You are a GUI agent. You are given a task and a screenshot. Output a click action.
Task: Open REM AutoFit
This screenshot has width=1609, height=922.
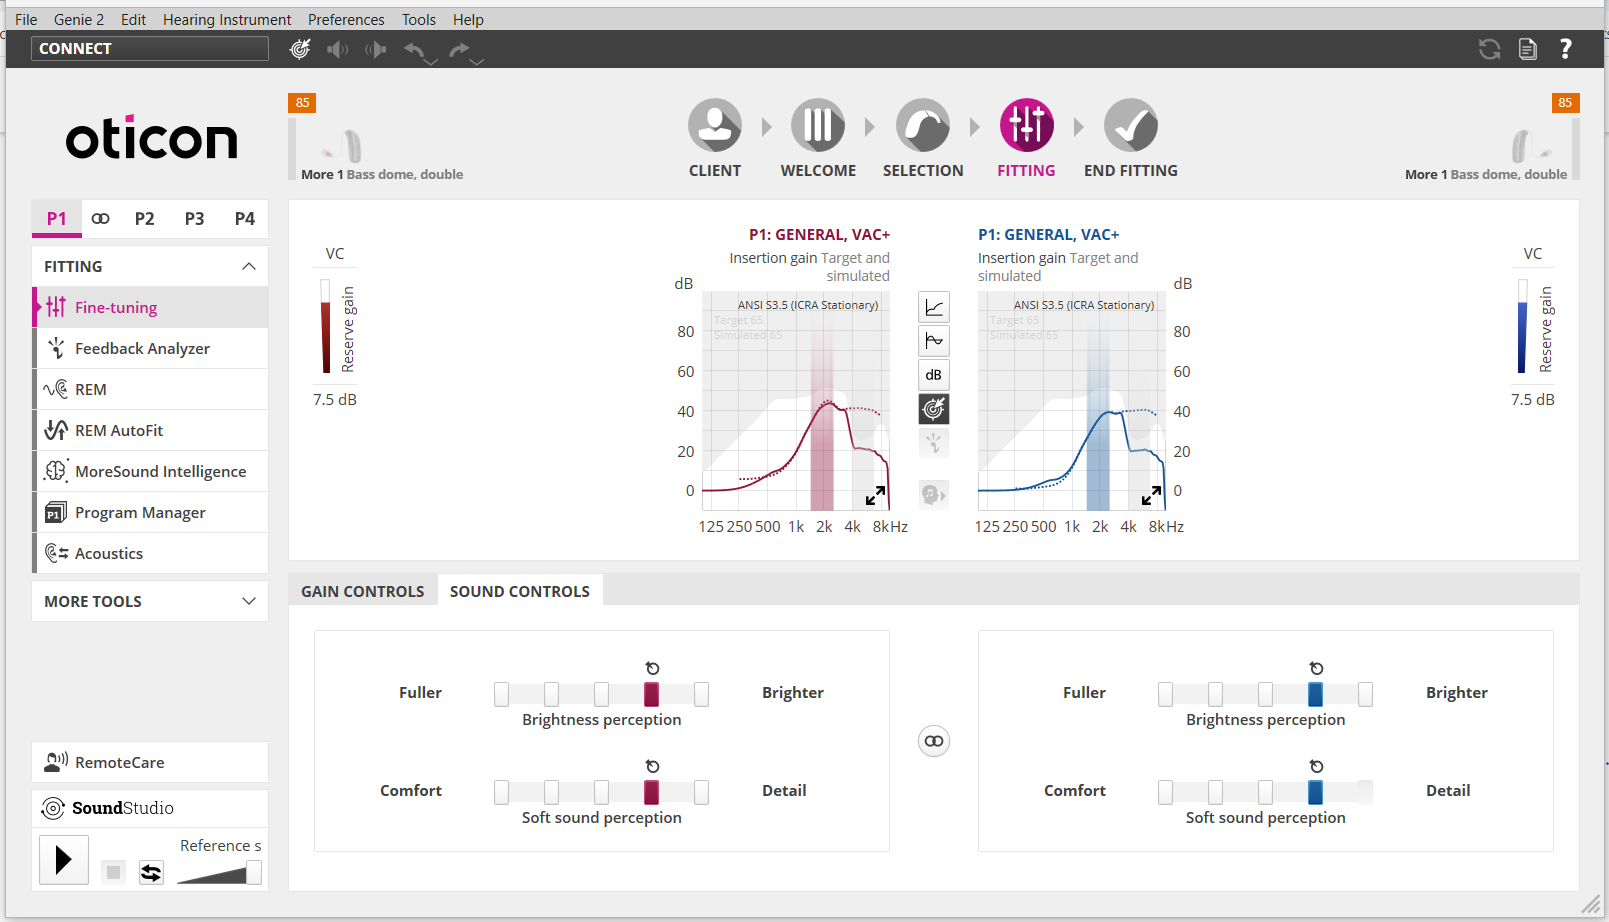[150, 430]
